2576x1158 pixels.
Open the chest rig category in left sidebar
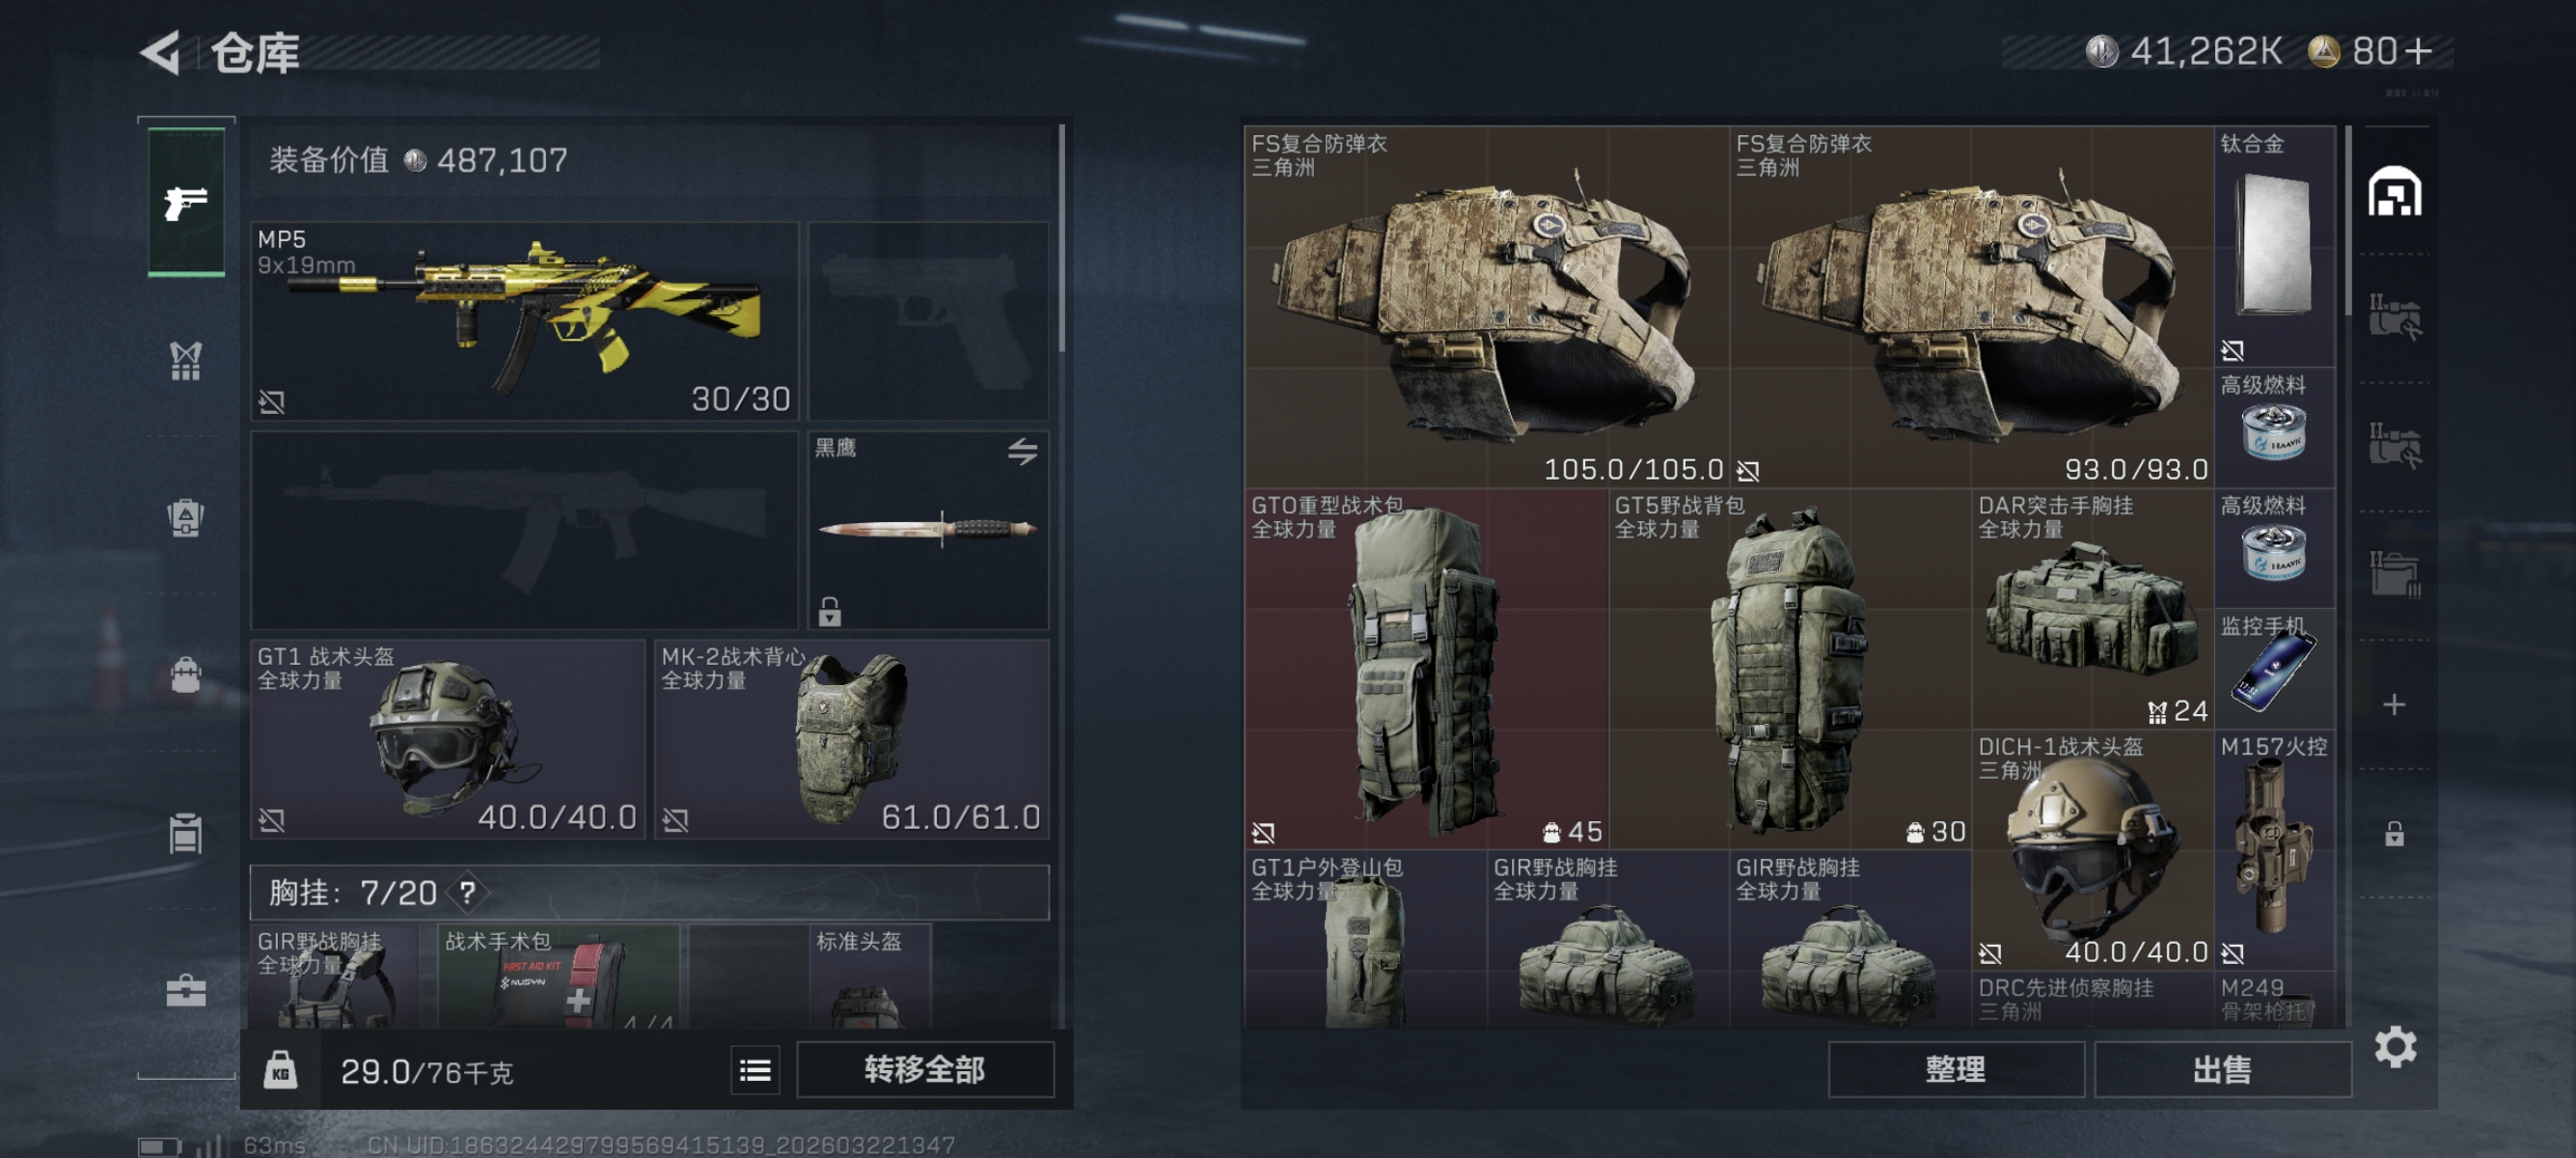(186, 360)
